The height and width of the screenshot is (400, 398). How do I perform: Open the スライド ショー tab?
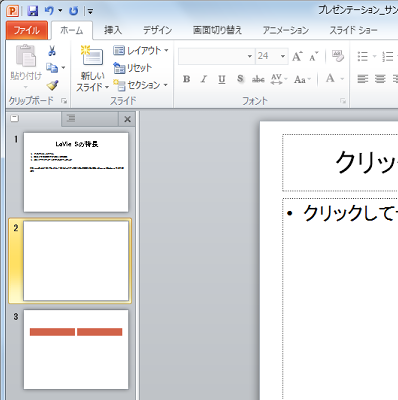[353, 30]
